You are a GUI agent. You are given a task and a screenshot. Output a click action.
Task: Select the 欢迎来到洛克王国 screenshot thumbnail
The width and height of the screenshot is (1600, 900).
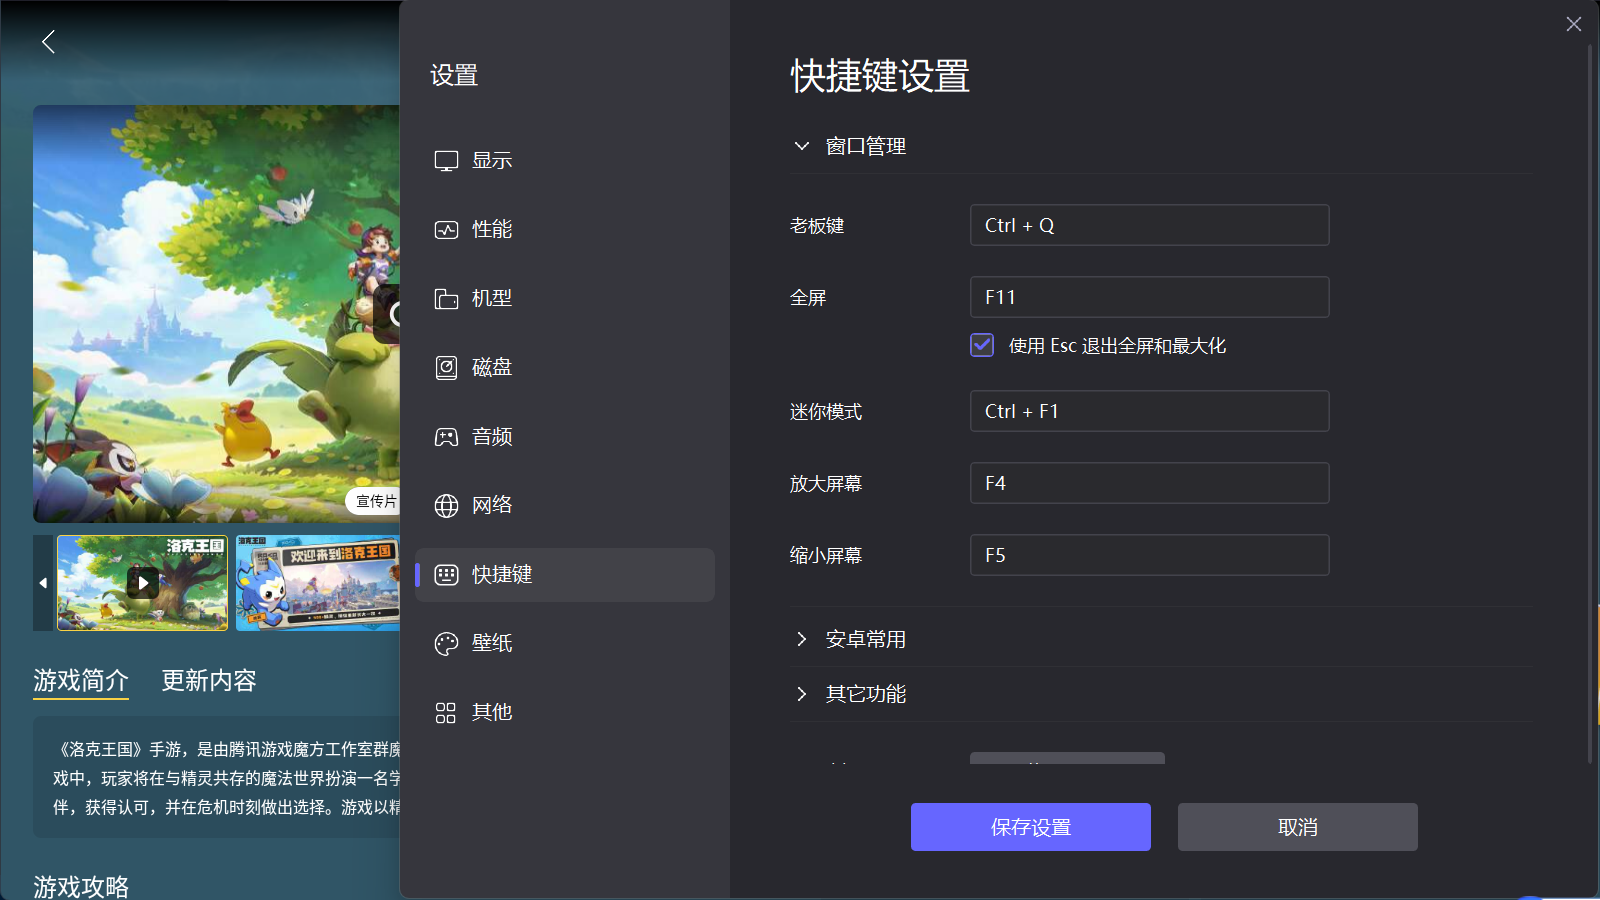pos(318,583)
